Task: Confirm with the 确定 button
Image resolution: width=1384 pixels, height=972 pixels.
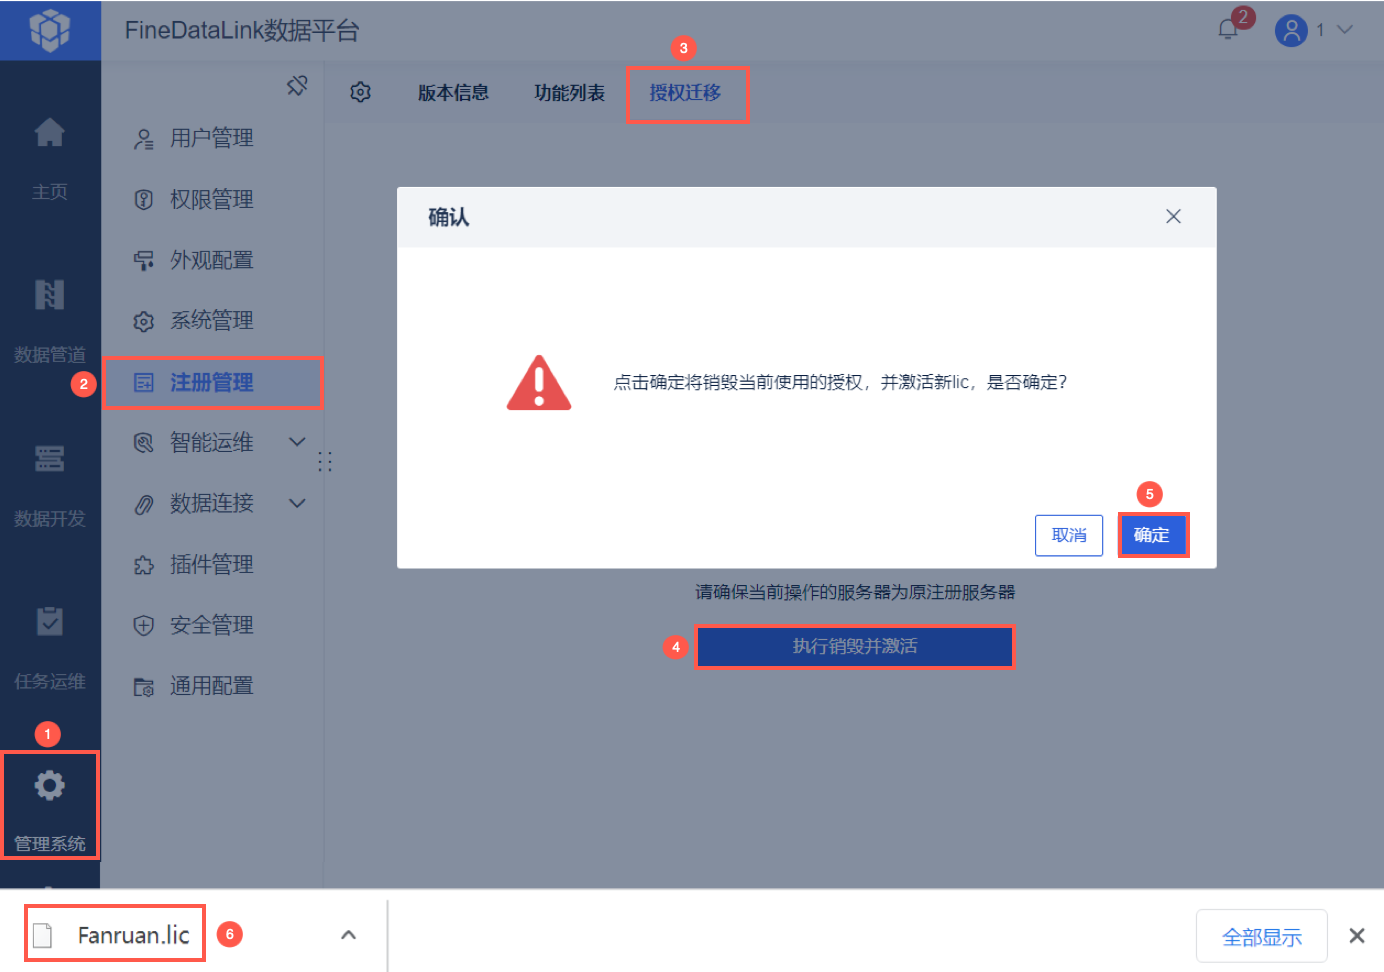Action: pyautogui.click(x=1152, y=535)
